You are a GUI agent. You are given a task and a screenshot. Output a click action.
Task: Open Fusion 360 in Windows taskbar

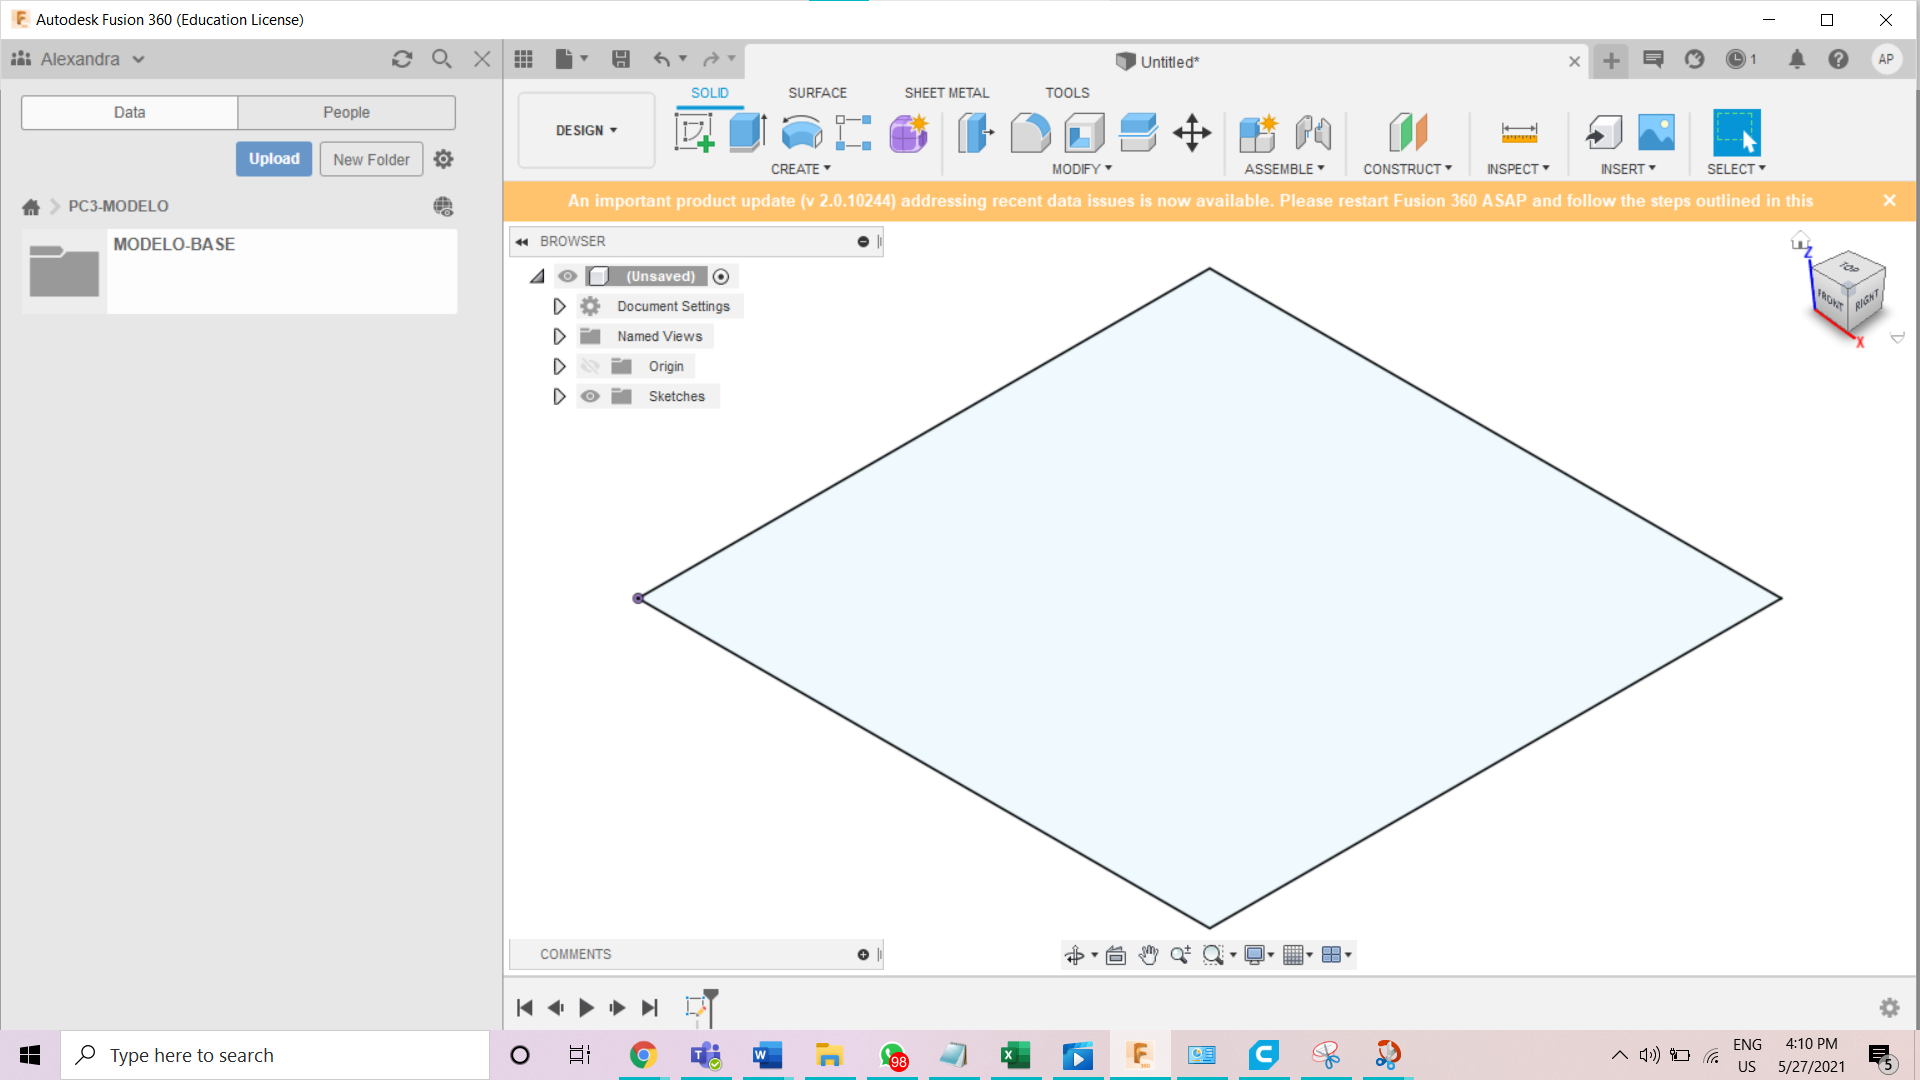1139,1055
